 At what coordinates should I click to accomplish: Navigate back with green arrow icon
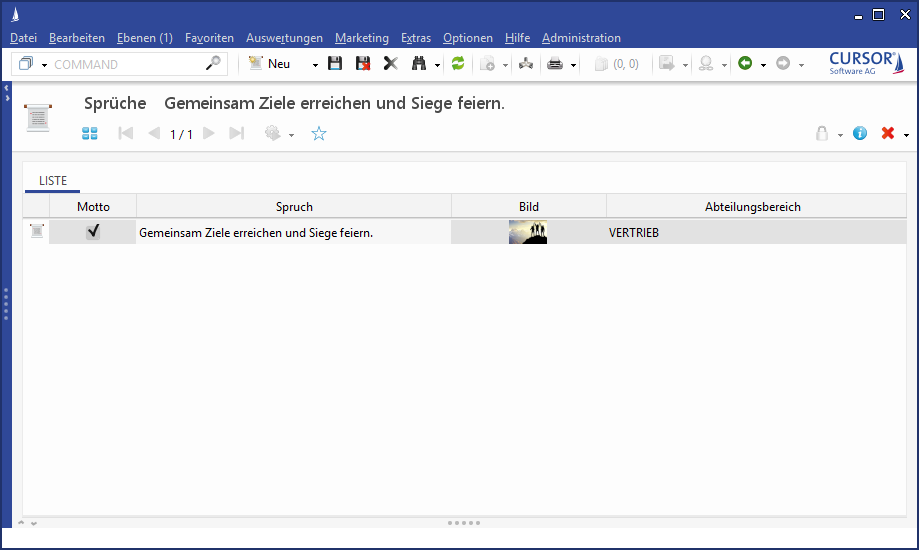click(x=745, y=64)
